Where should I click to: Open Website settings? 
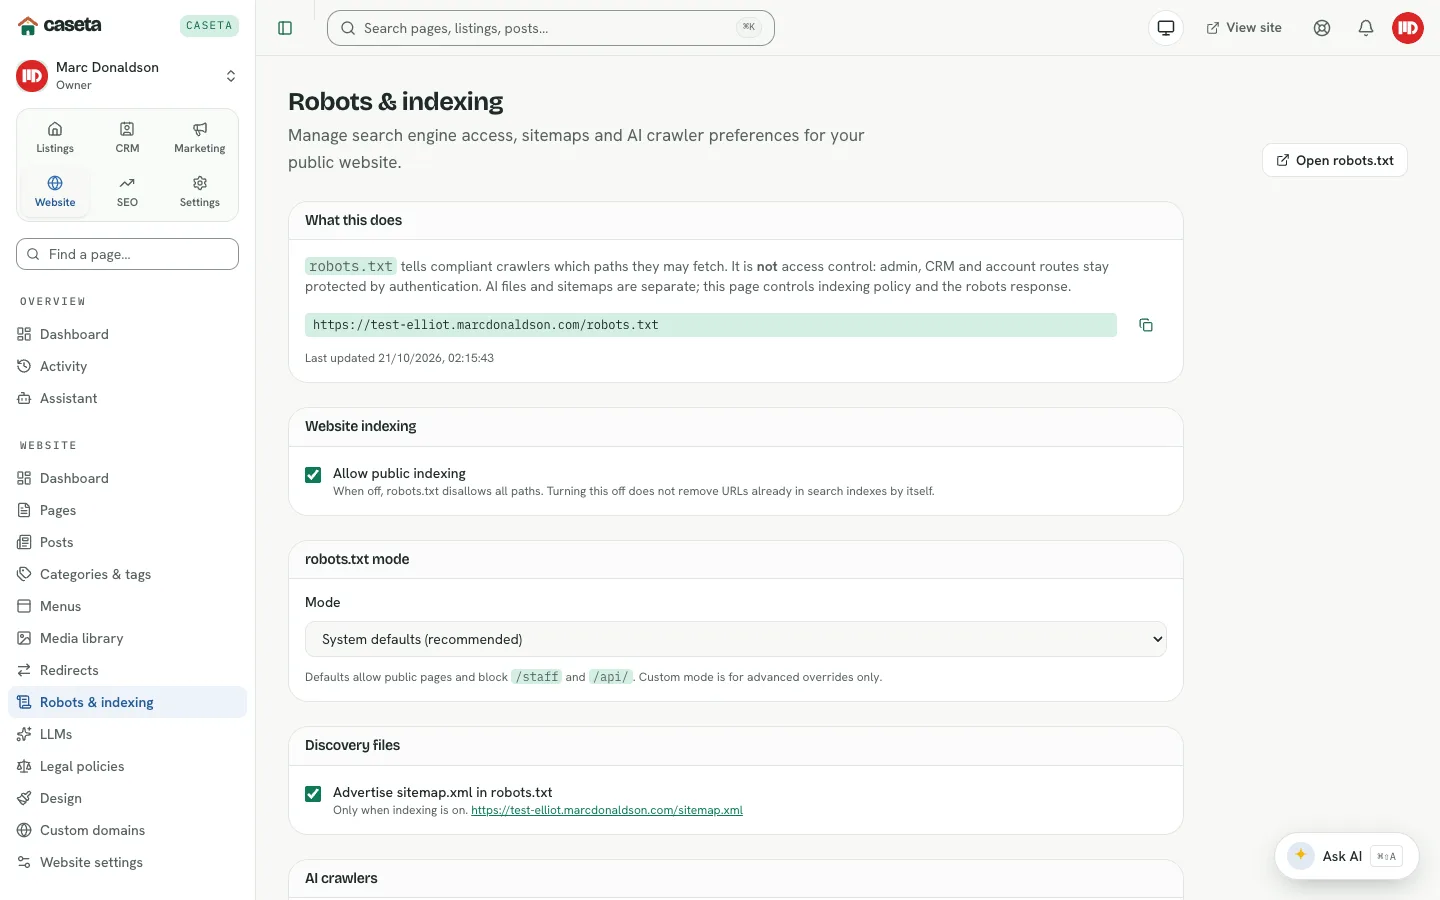point(127,862)
